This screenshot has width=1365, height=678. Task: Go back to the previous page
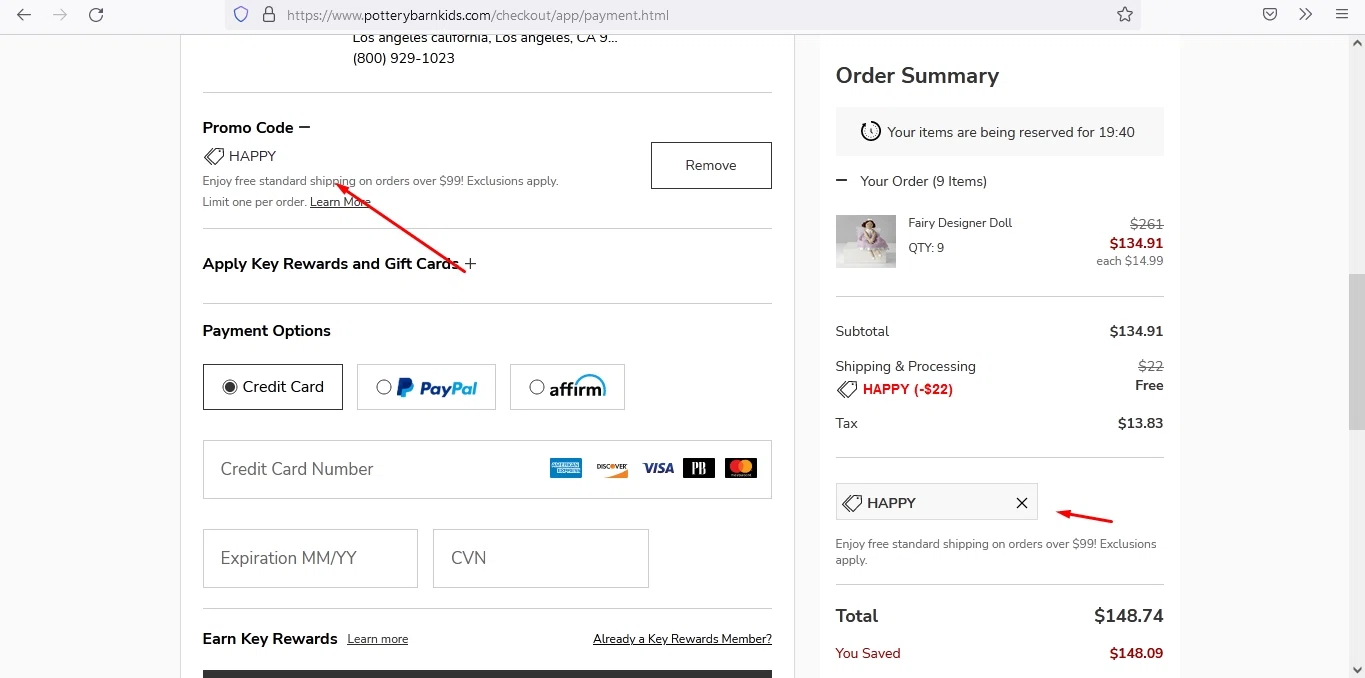click(x=24, y=15)
